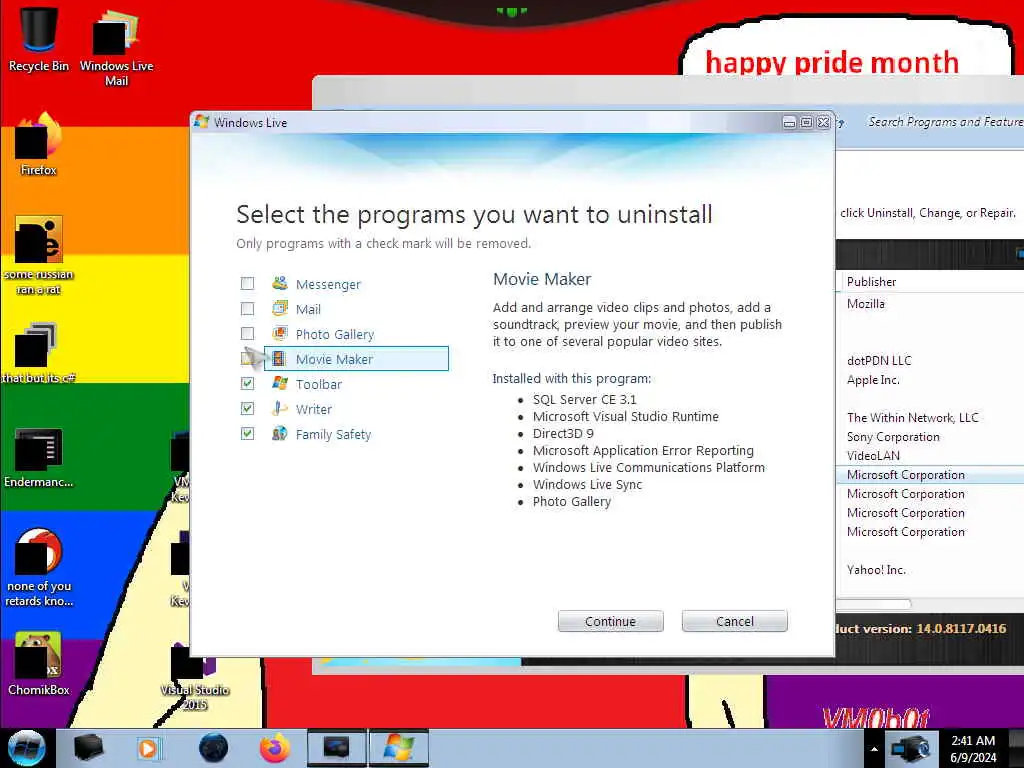The image size is (1024, 768).
Task: Open Firefox from the taskbar
Action: point(275,748)
